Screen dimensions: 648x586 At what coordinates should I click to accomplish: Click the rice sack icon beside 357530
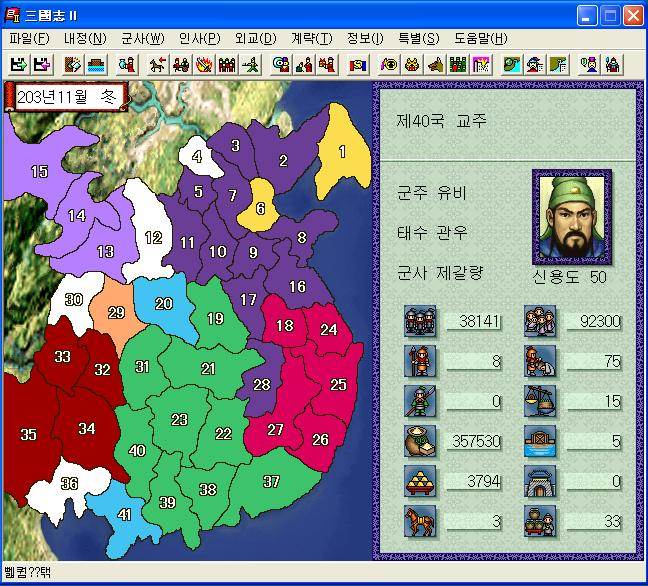point(420,441)
